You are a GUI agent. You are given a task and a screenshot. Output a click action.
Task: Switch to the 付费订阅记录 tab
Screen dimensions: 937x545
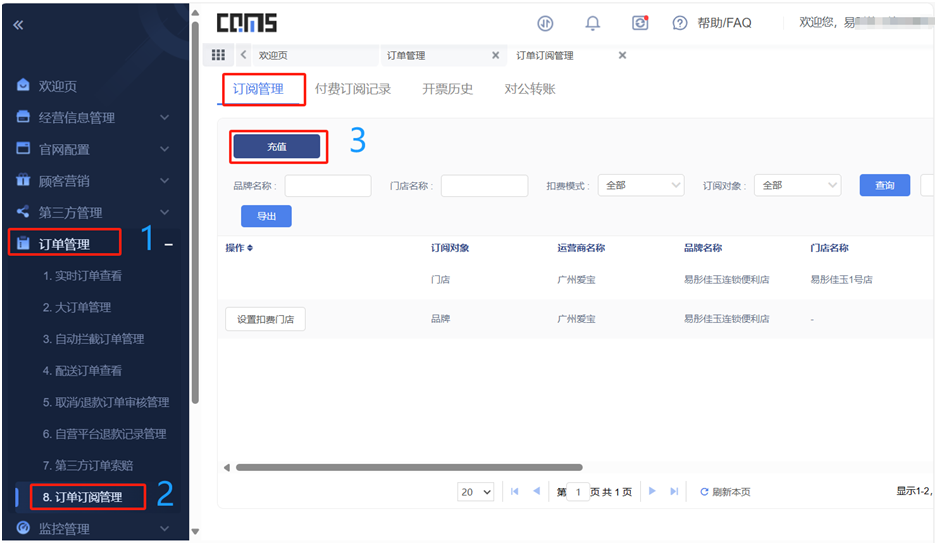[352, 89]
